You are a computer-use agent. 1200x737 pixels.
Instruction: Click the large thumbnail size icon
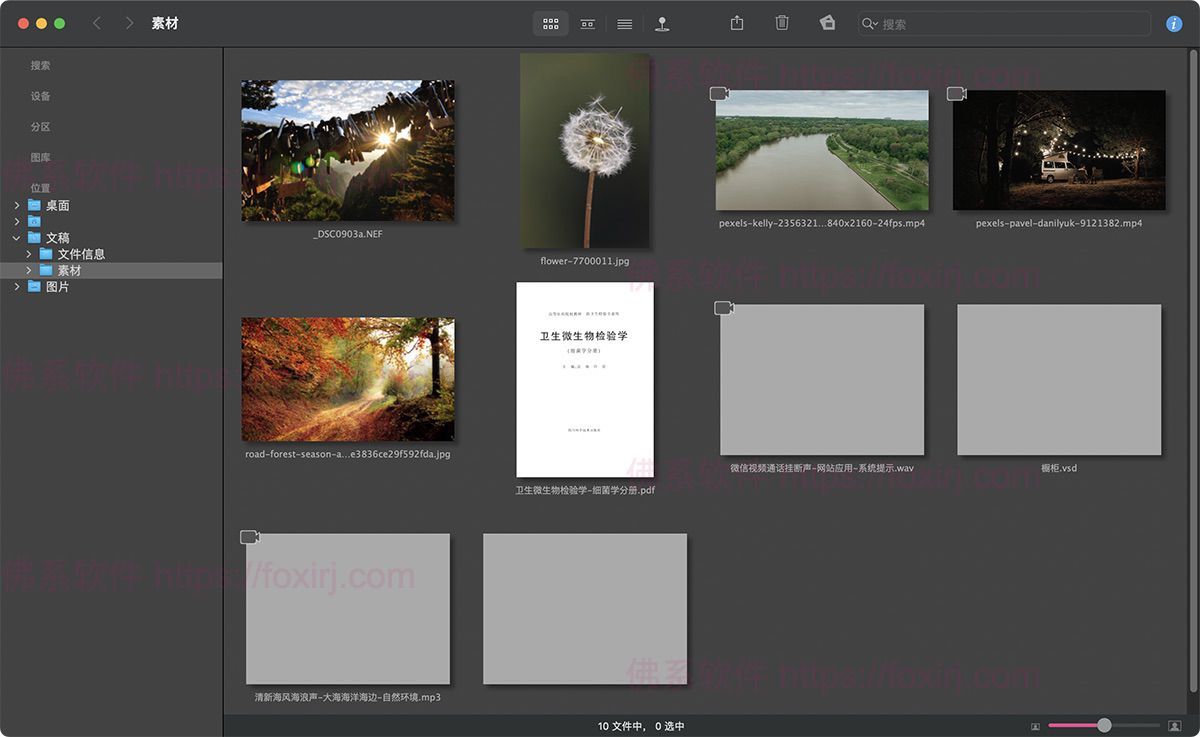pos(1175,726)
